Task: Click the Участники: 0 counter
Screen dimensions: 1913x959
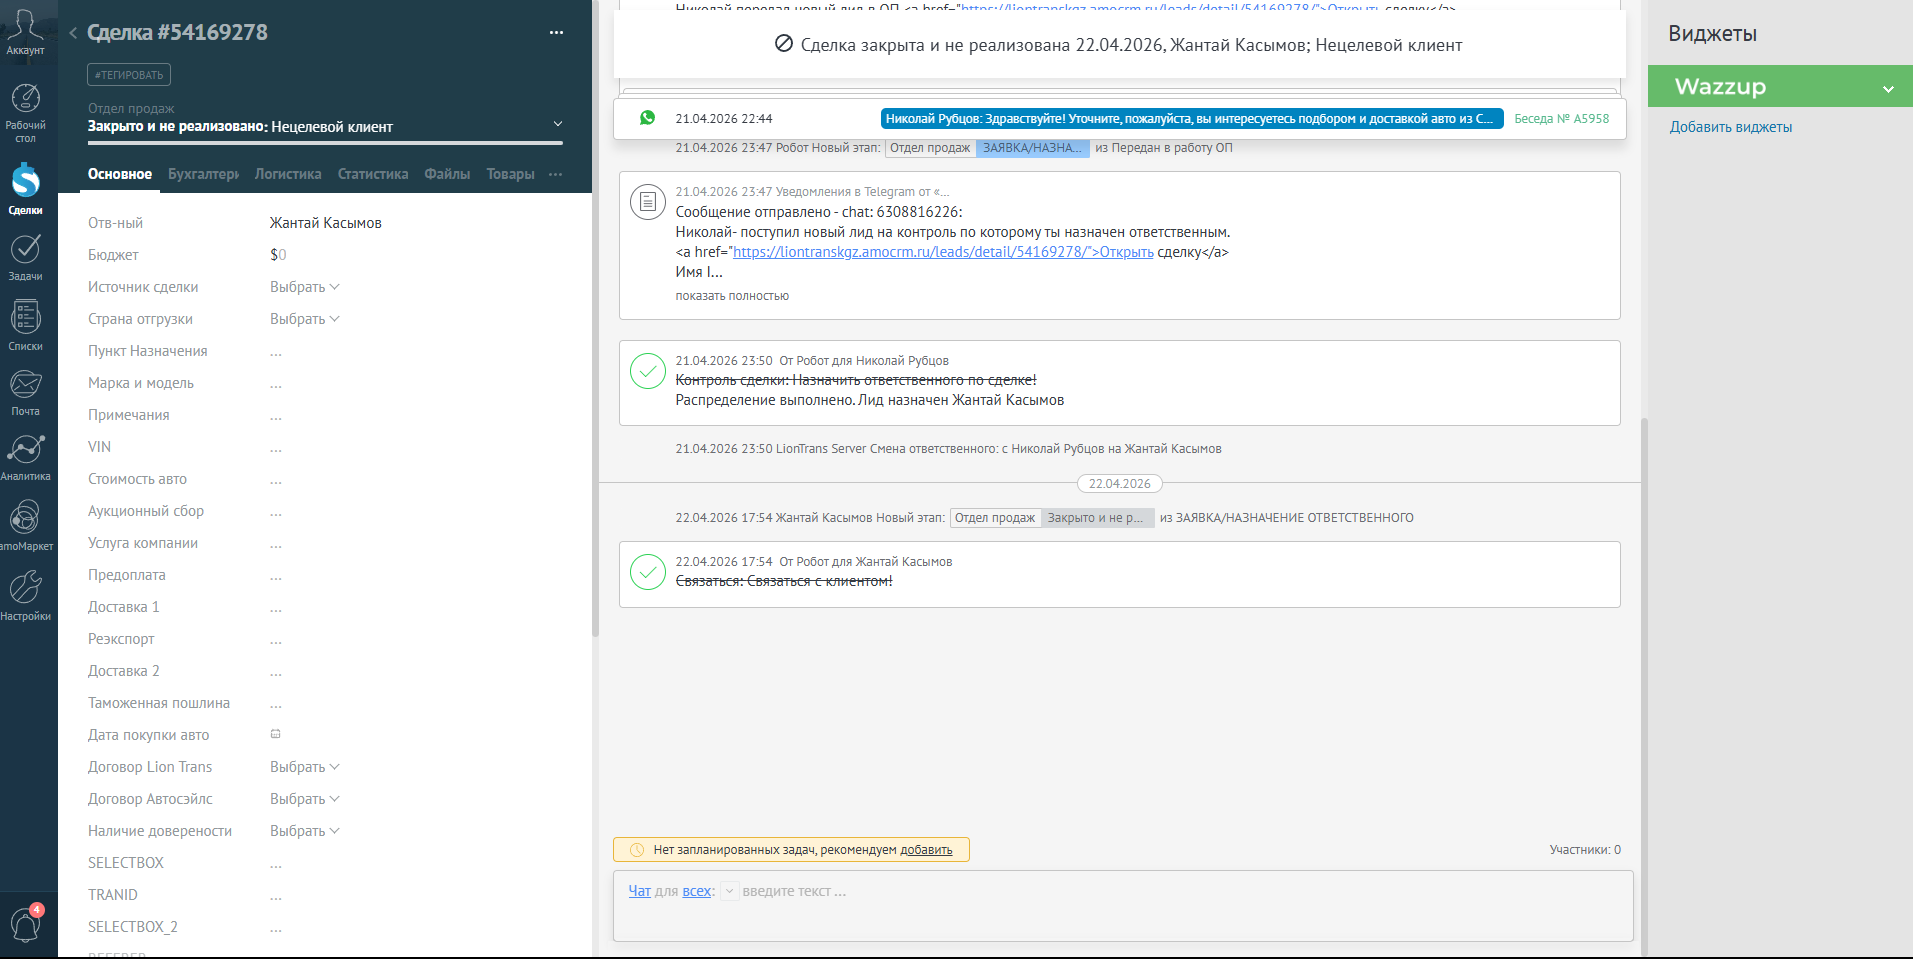Action: coord(1585,850)
